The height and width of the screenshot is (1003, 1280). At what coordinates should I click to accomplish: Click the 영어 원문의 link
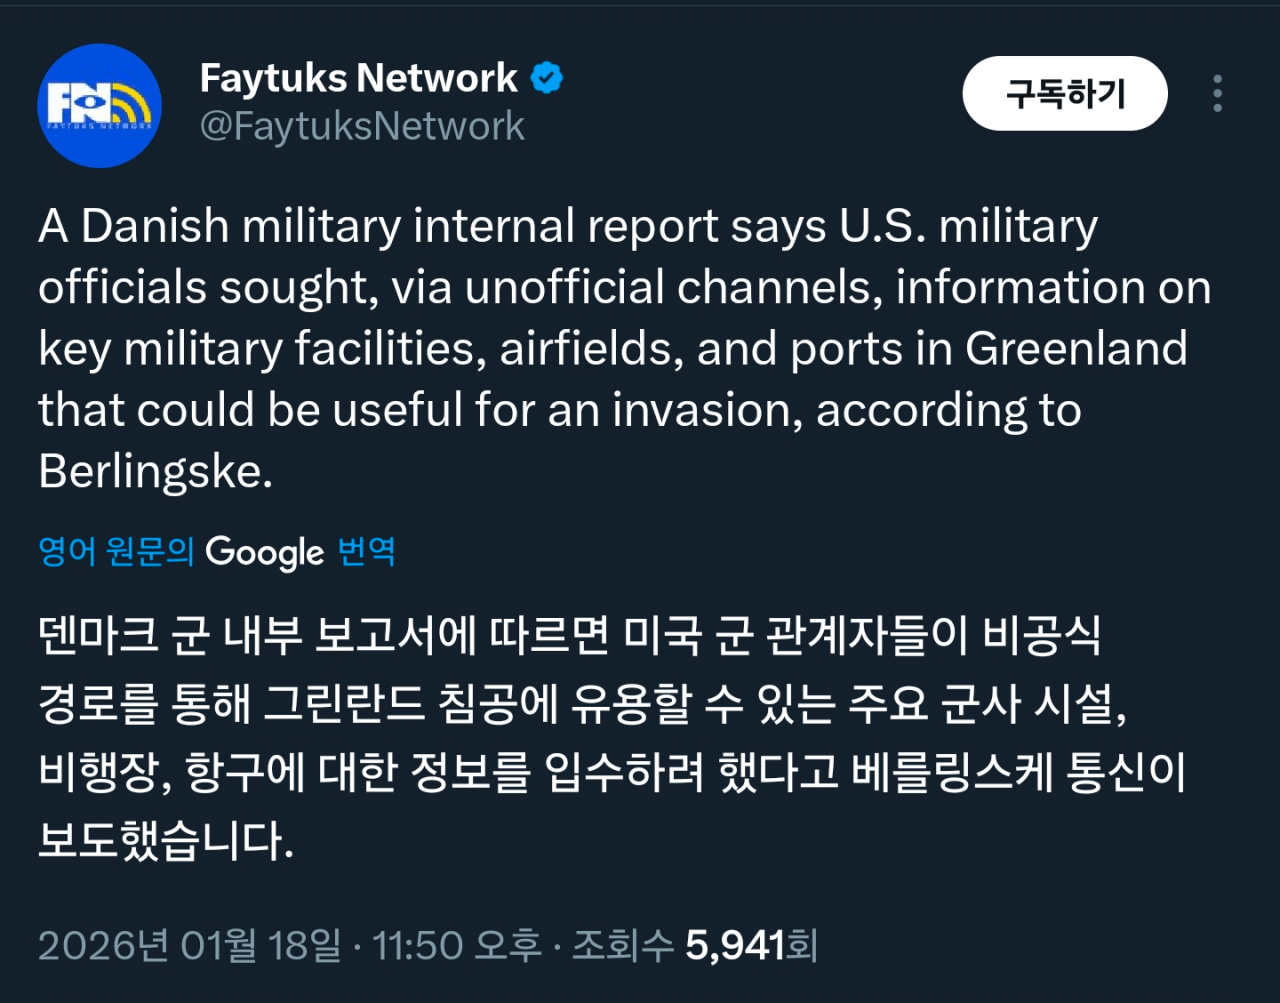[x=116, y=551]
